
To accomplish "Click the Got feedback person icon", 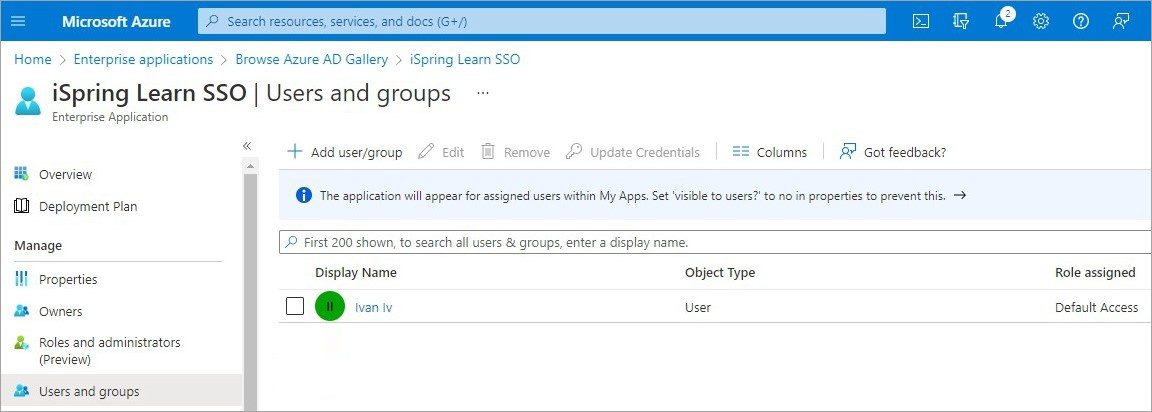I will [848, 151].
